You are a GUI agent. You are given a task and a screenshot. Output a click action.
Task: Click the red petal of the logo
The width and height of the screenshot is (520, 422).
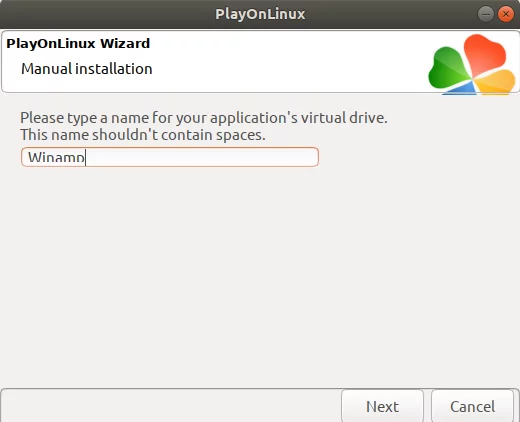(485, 53)
